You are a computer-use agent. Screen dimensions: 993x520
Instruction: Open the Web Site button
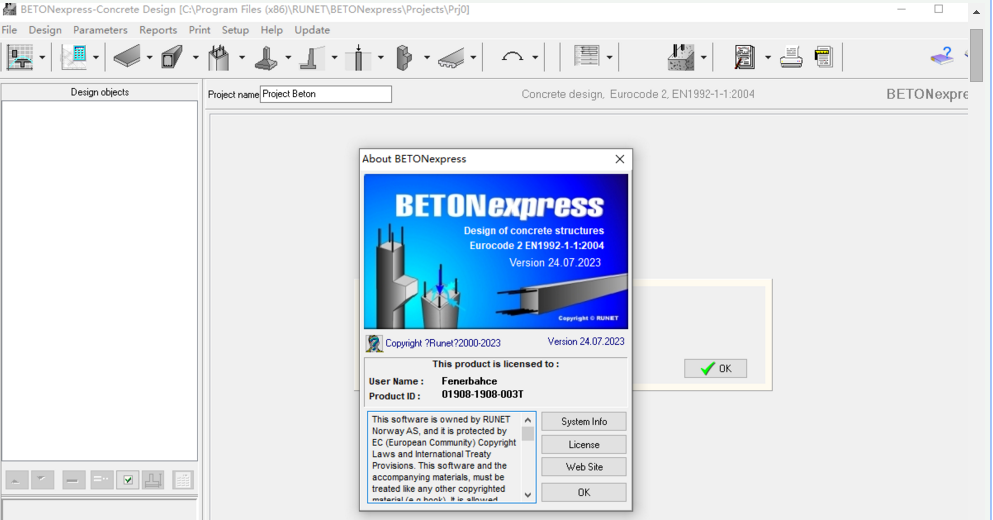click(x=584, y=467)
